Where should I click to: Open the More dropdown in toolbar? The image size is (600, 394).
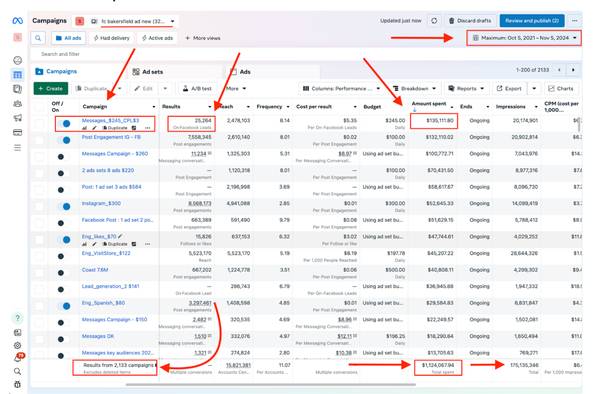coord(235,89)
